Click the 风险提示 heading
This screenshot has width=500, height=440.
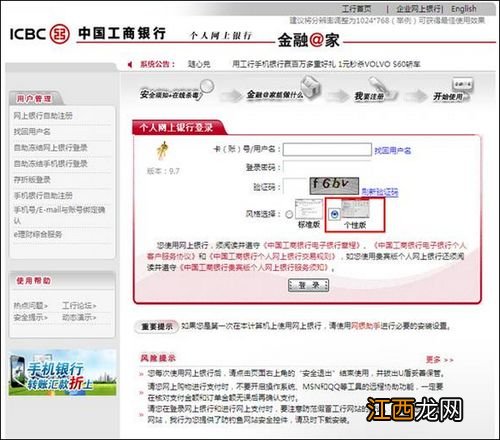click(x=158, y=358)
